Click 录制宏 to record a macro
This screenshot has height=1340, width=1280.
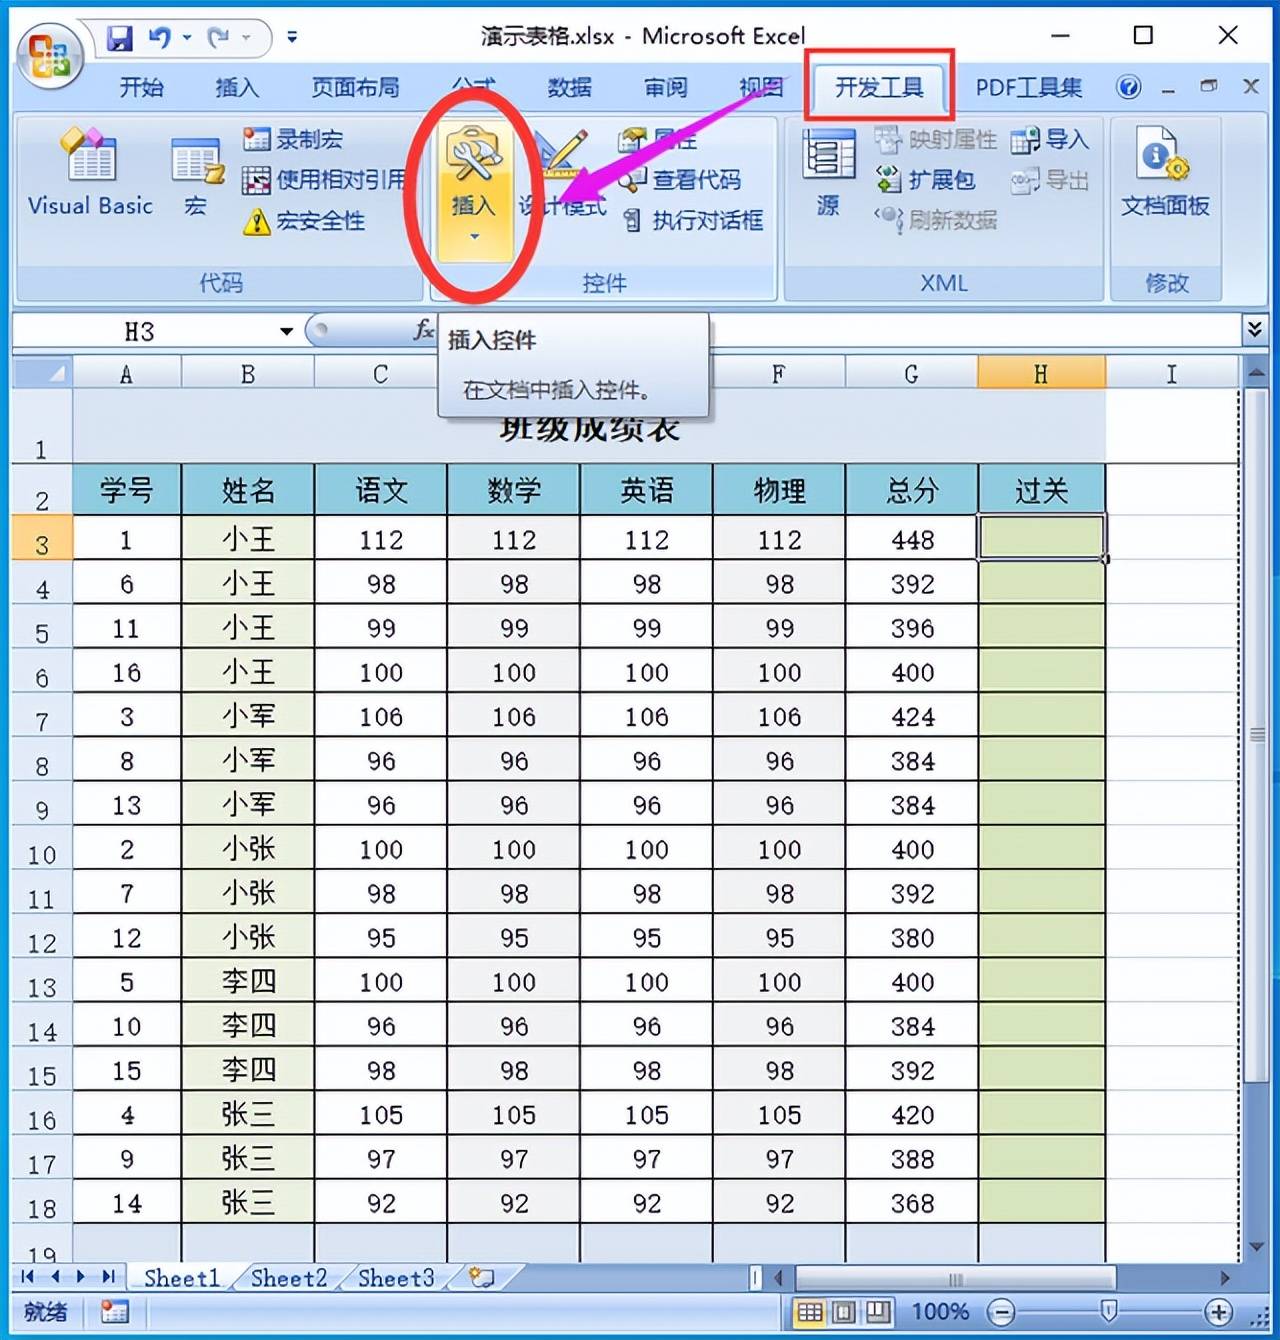click(x=295, y=140)
